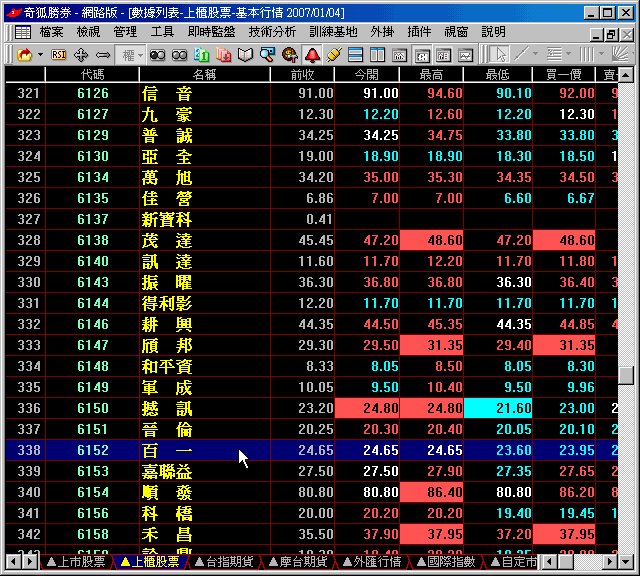Open the 外掛 menu
This screenshot has height=576, width=640.
(x=382, y=32)
